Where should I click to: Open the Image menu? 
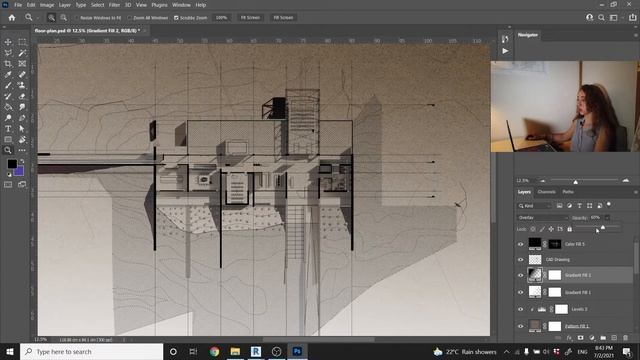pyautogui.click(x=47, y=5)
